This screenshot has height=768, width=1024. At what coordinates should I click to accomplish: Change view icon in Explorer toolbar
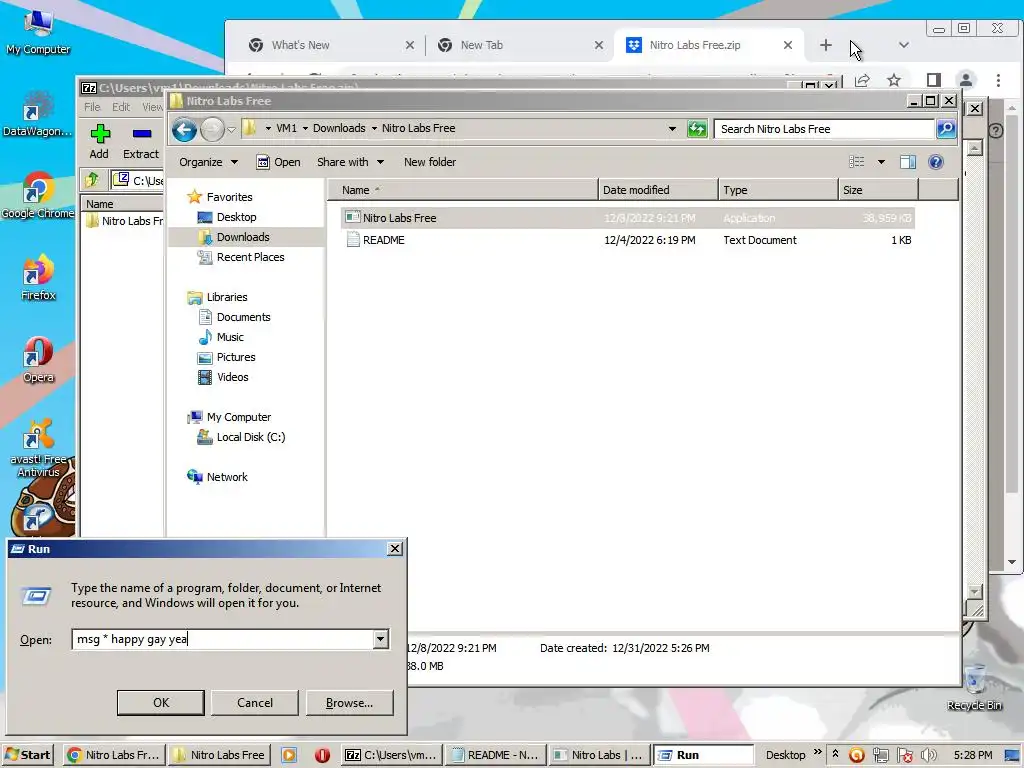click(856, 162)
